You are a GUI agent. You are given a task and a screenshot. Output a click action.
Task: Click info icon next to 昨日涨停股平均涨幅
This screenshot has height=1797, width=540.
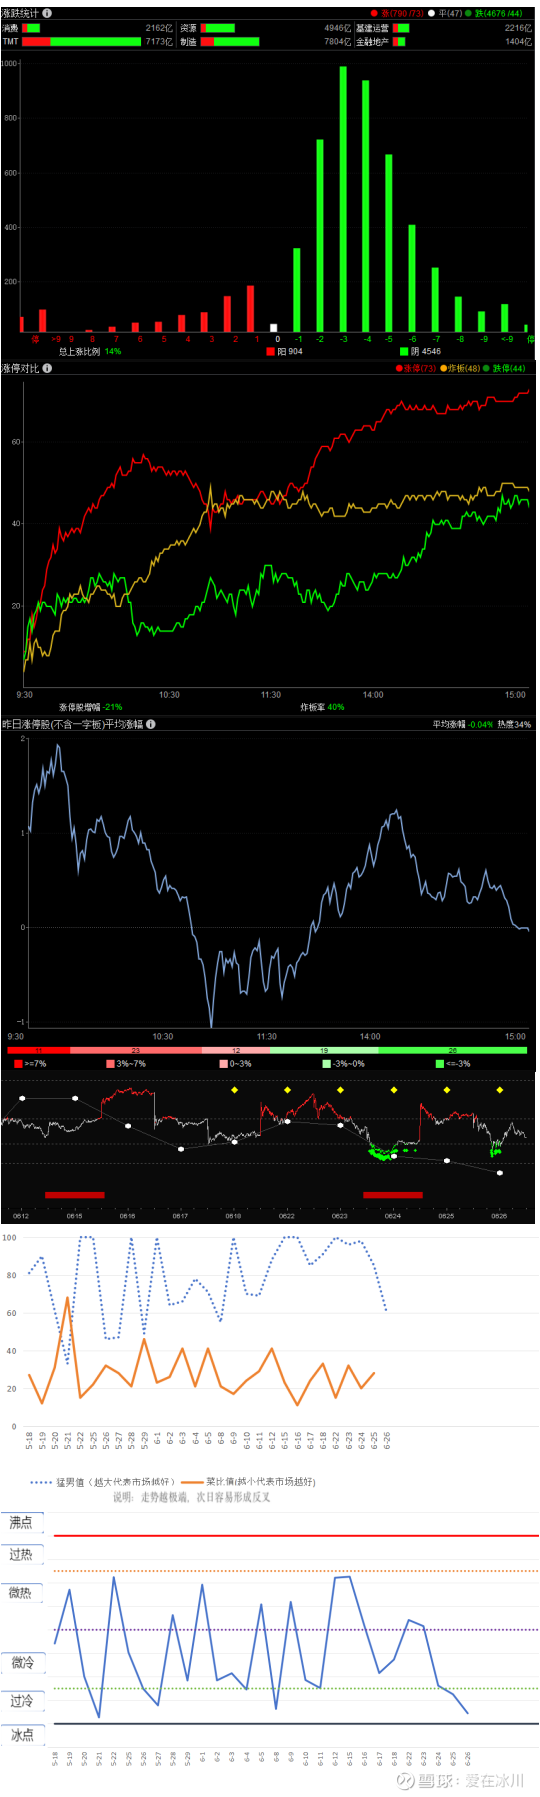click(150, 724)
